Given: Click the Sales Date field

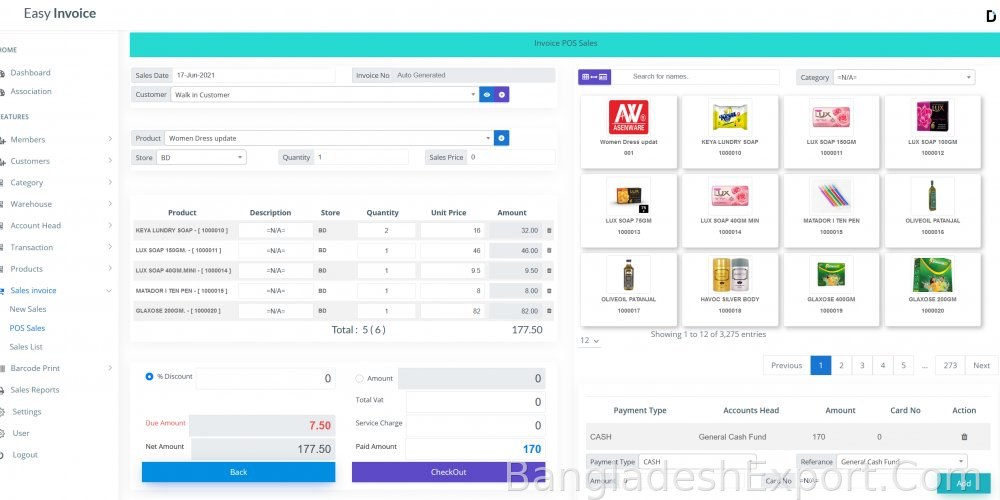Looking at the screenshot, I should (253, 75).
